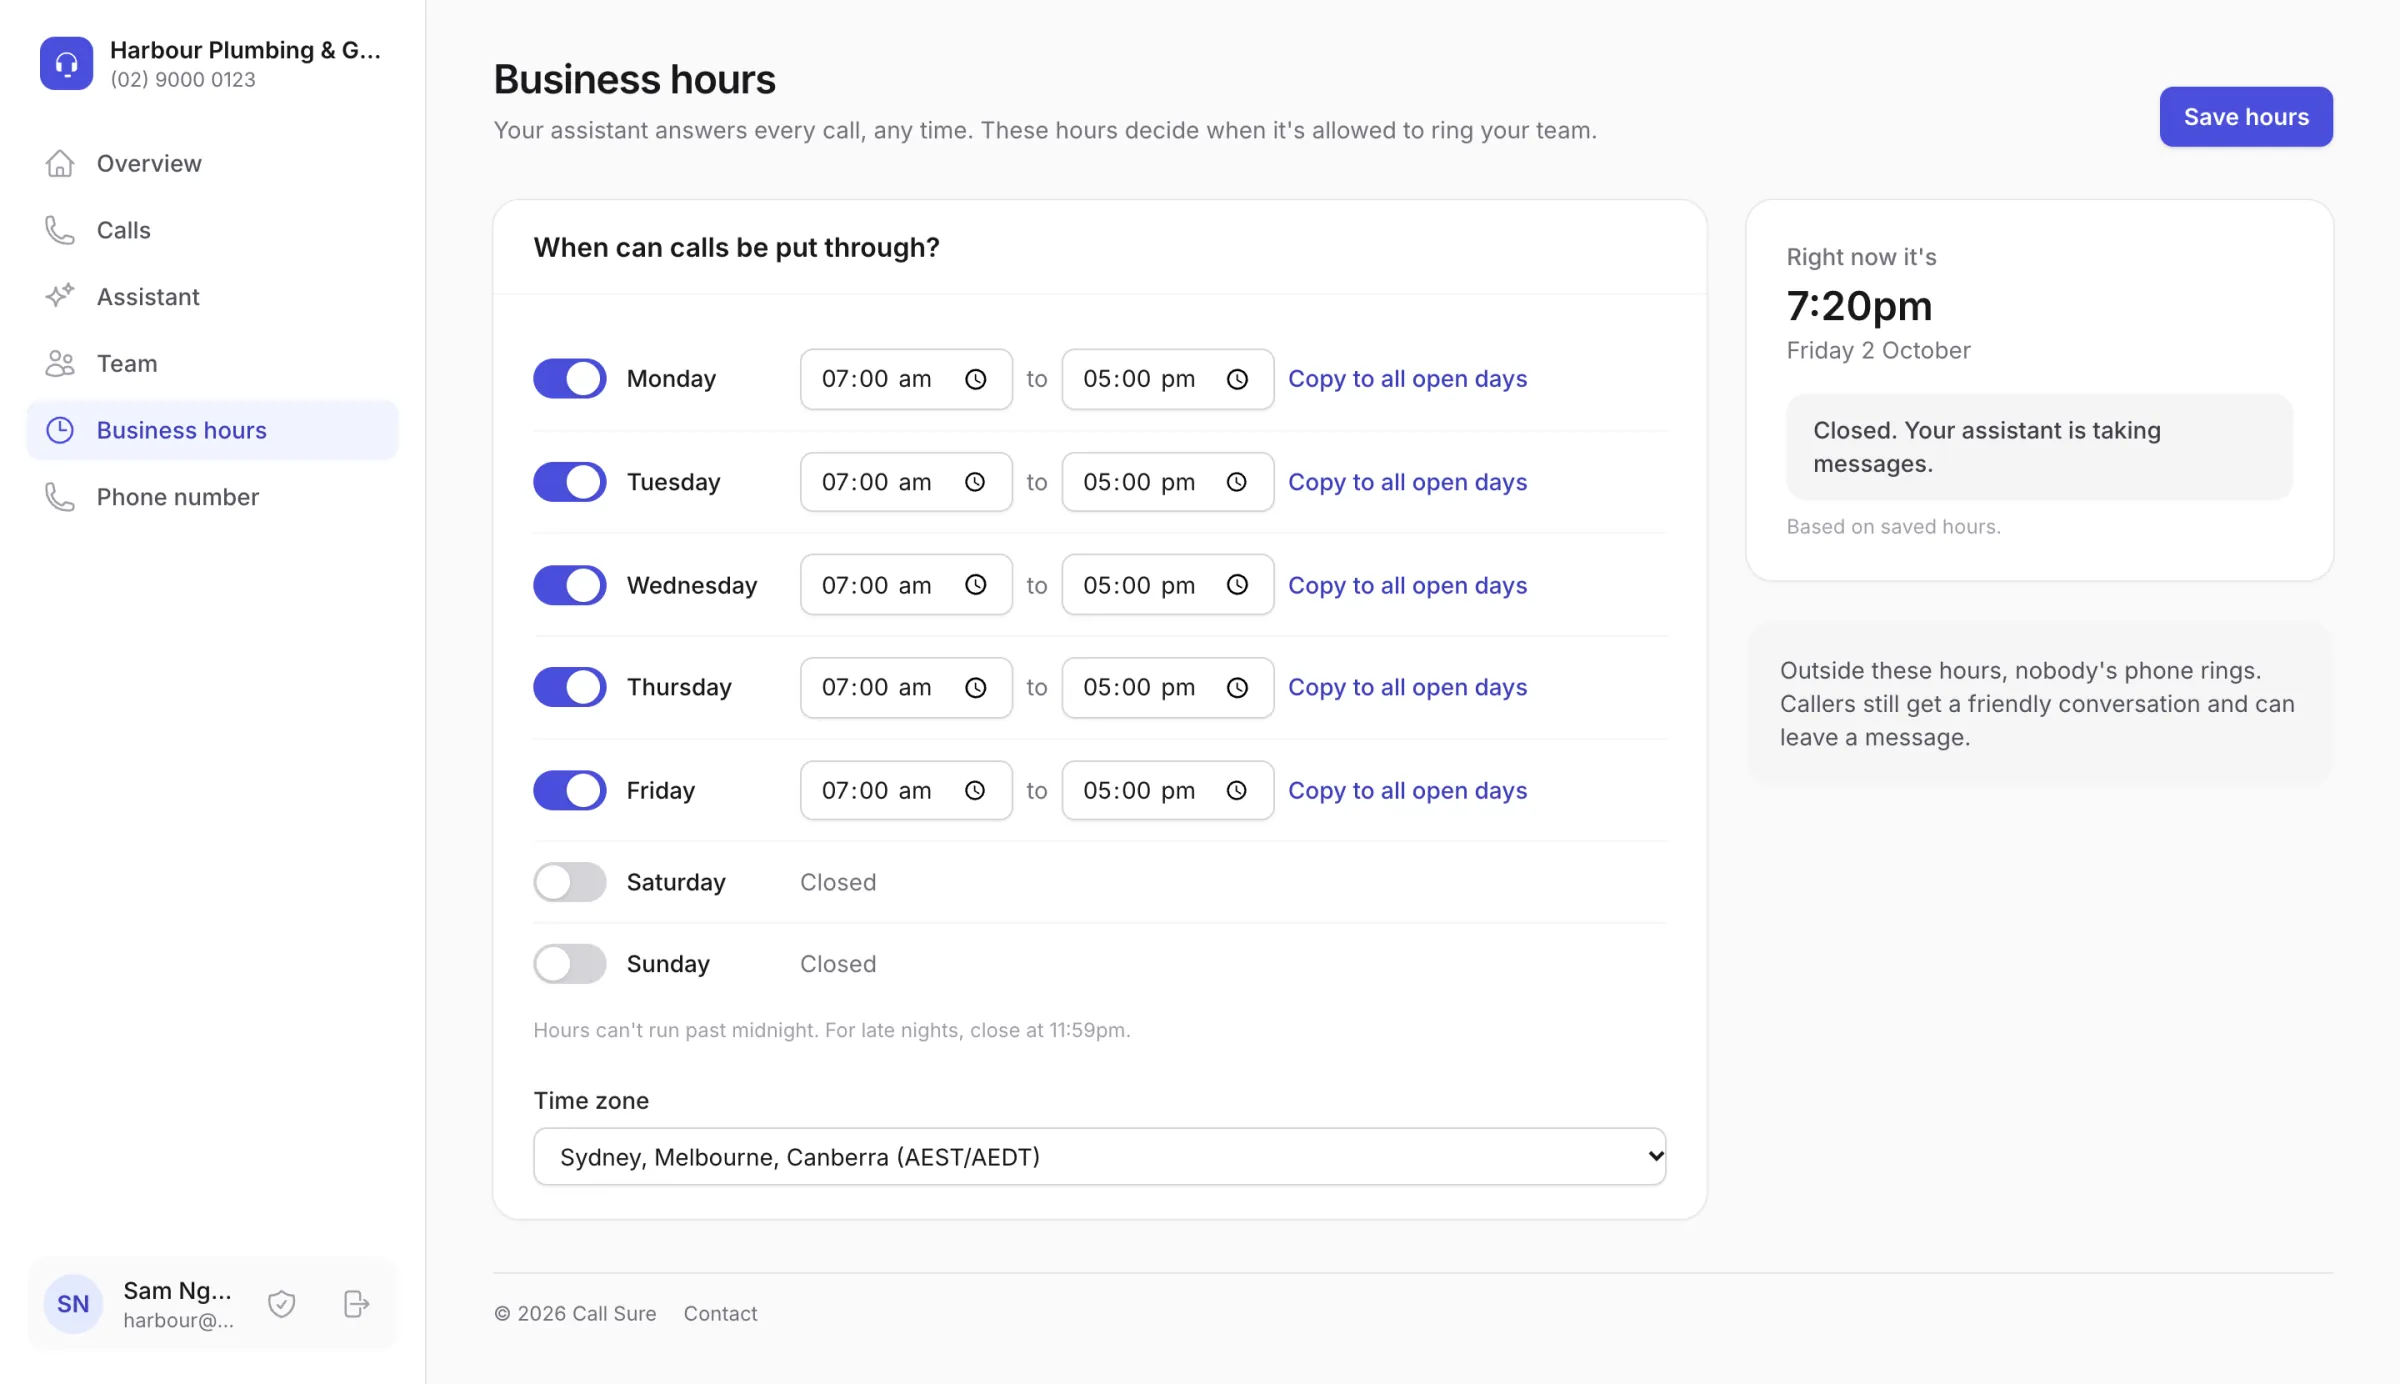Viewport: 2400px width, 1384px height.
Task: Open the Time zone dropdown
Action: click(x=1099, y=1157)
